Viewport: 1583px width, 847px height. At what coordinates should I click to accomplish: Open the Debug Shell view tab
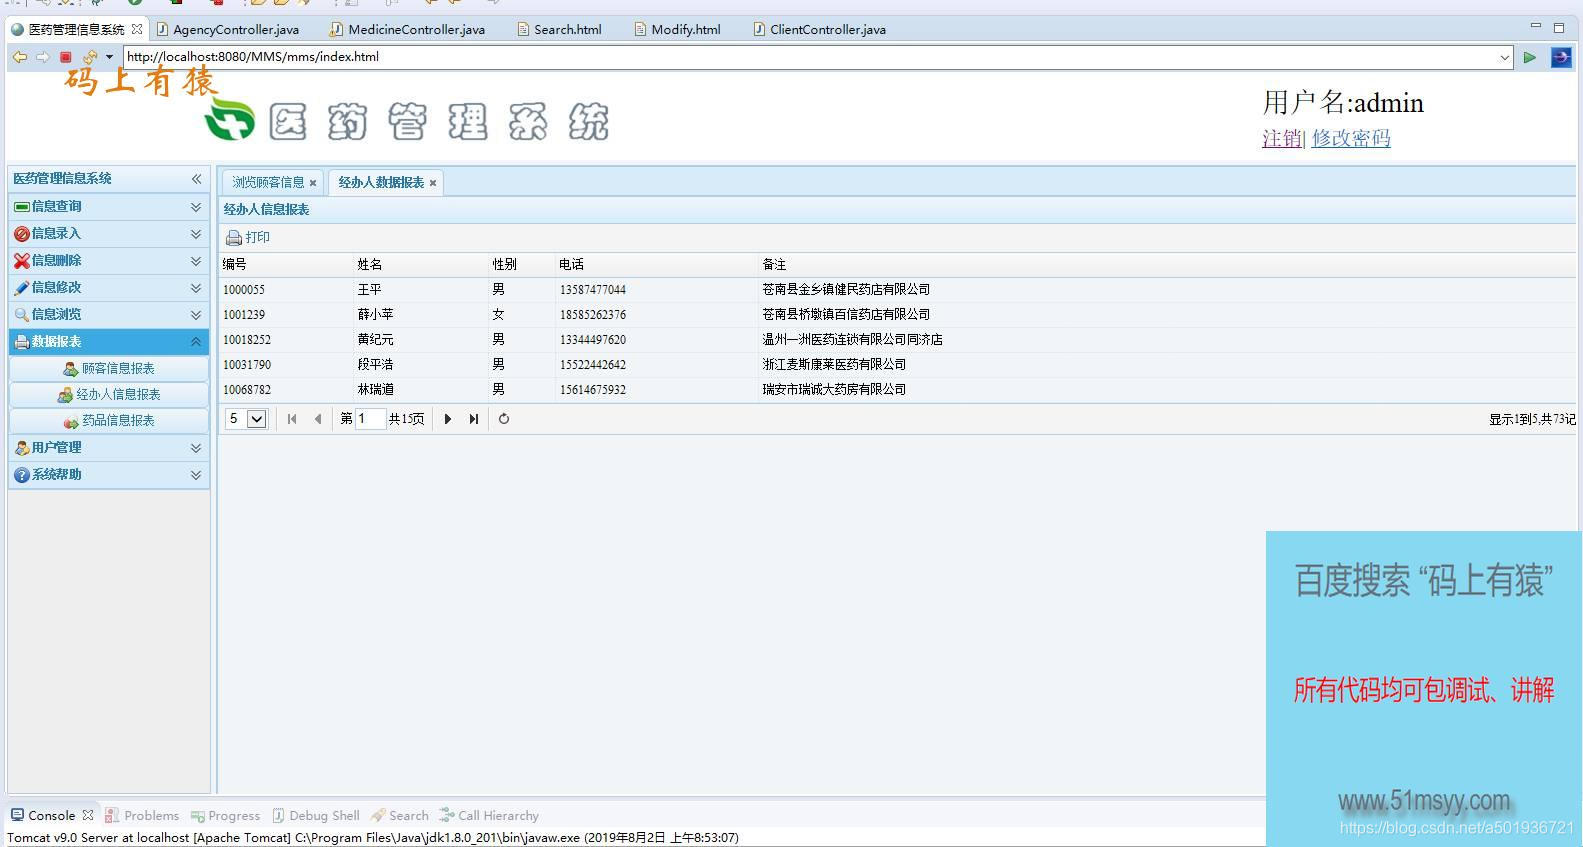point(316,816)
